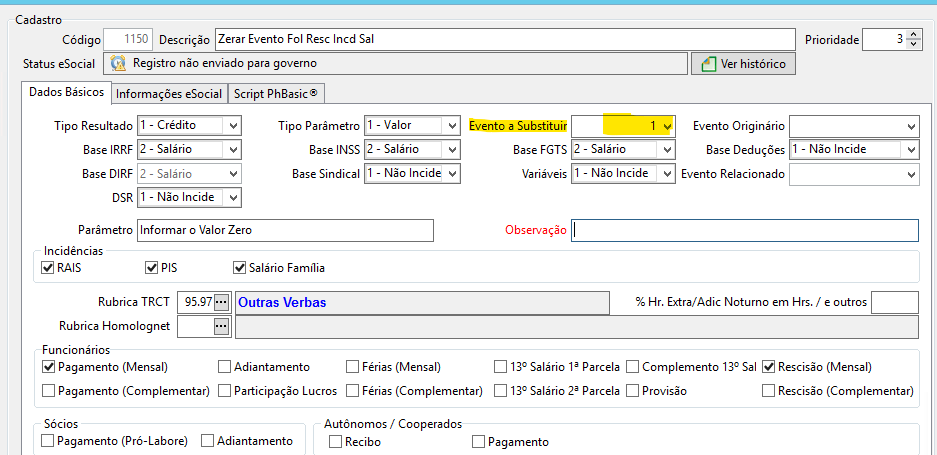Uncheck the Rescisão (Mensal) checkbox
Viewport: 937px width, 455px height.
(769, 367)
